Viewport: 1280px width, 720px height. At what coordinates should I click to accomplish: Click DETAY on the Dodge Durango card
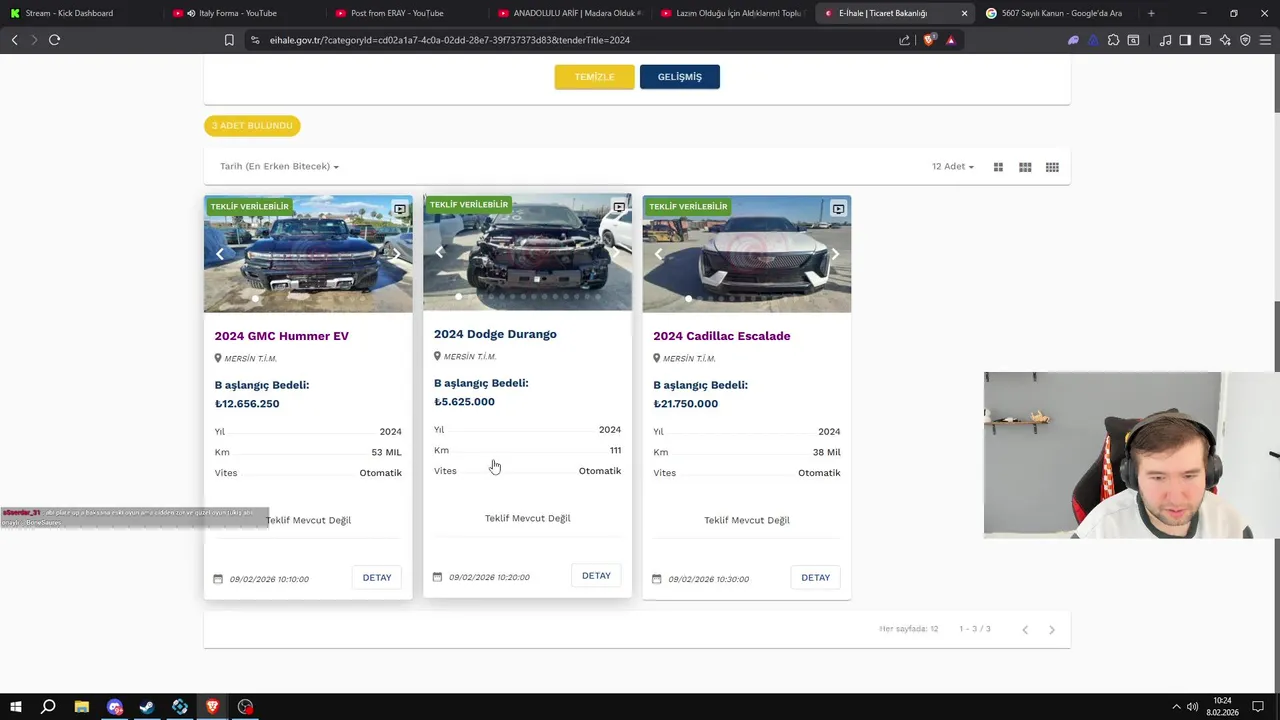pyautogui.click(x=596, y=576)
